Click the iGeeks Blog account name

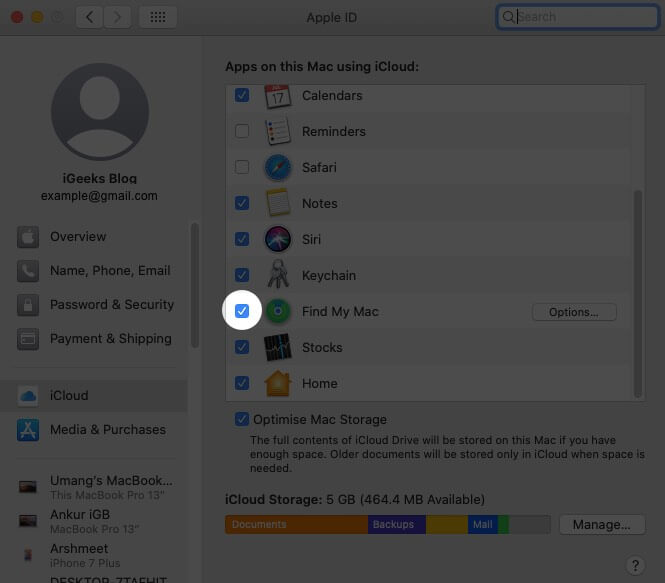point(100,178)
